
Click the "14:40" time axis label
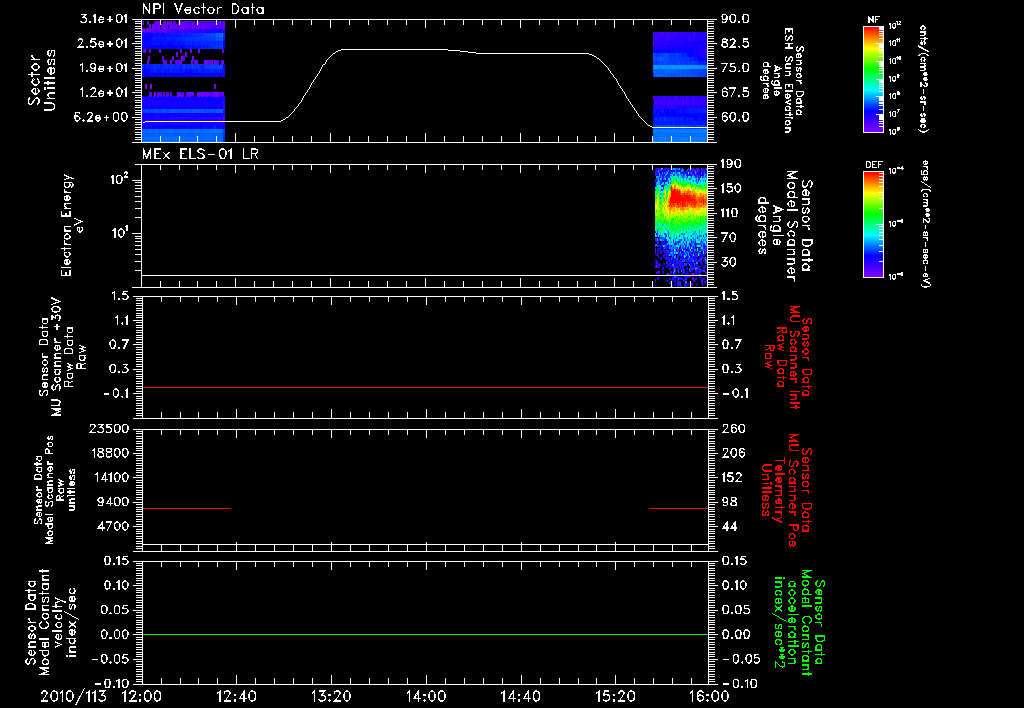click(x=520, y=696)
